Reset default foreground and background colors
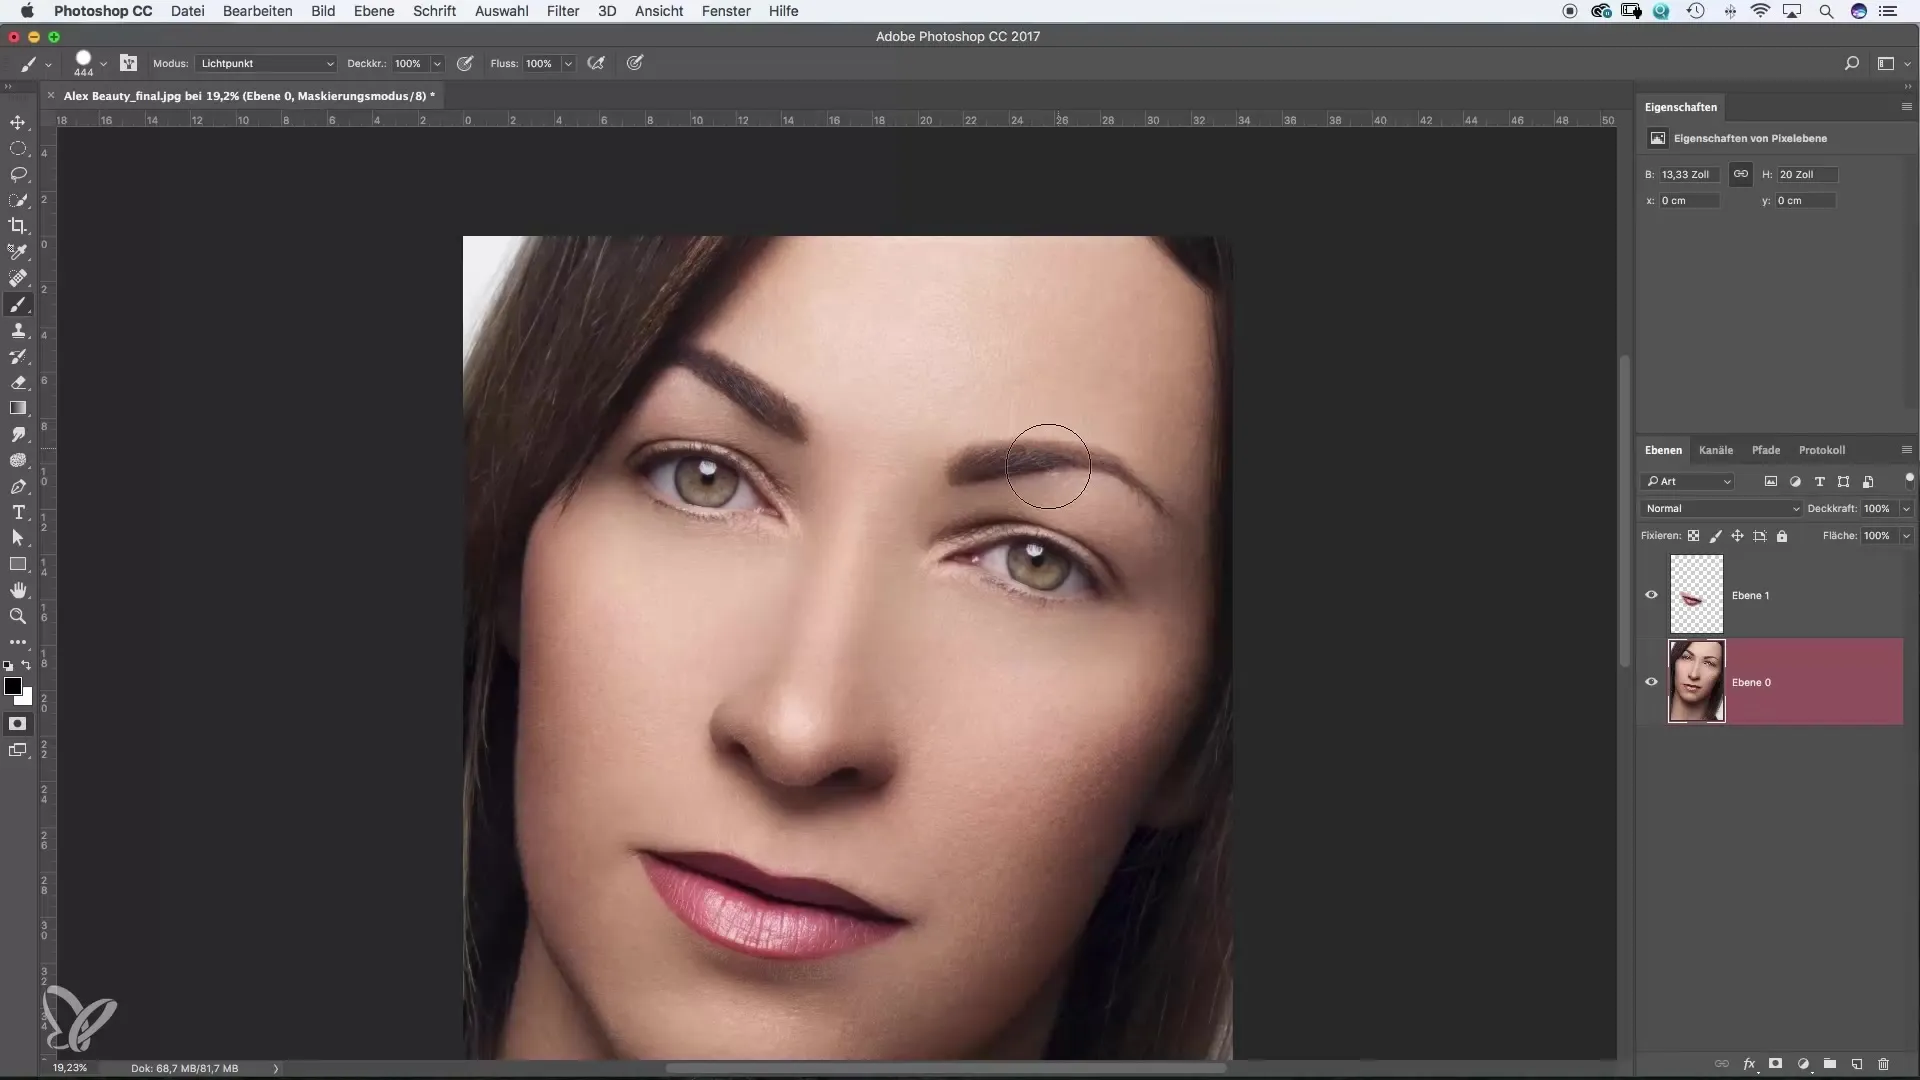1920x1080 pixels. (x=8, y=665)
